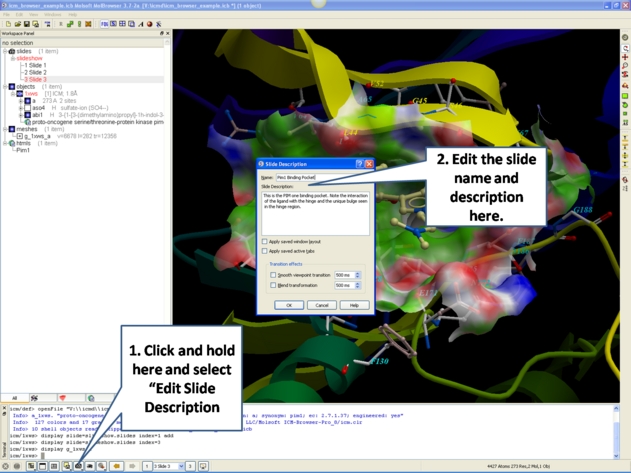
Task: Click the text label 'A' toolbar icon
Action: point(141,24)
